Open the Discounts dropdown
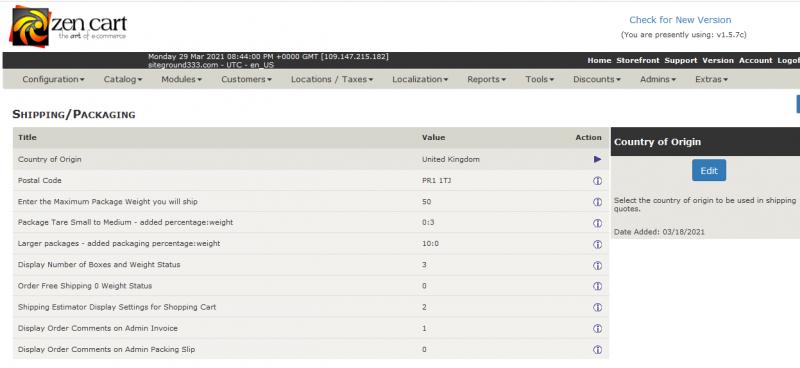Viewport: 800px width, 368px height. 597,79
